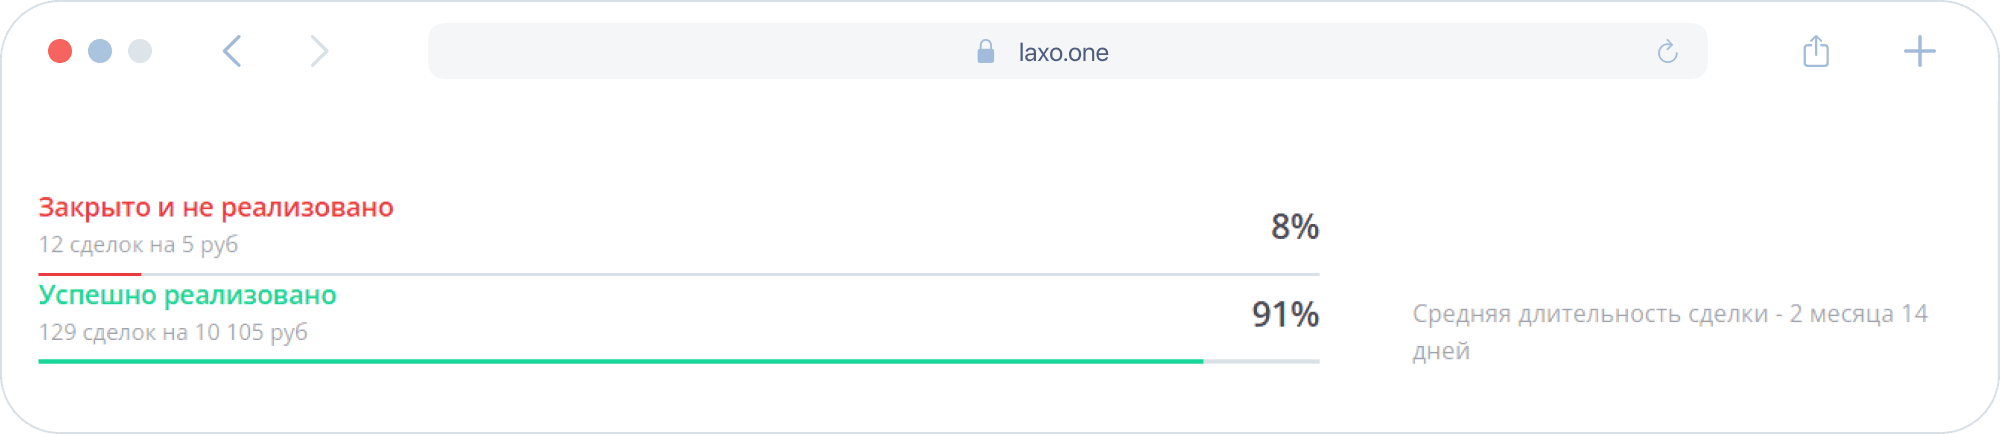
Task: Click the browser forward arrow
Action: click(319, 51)
